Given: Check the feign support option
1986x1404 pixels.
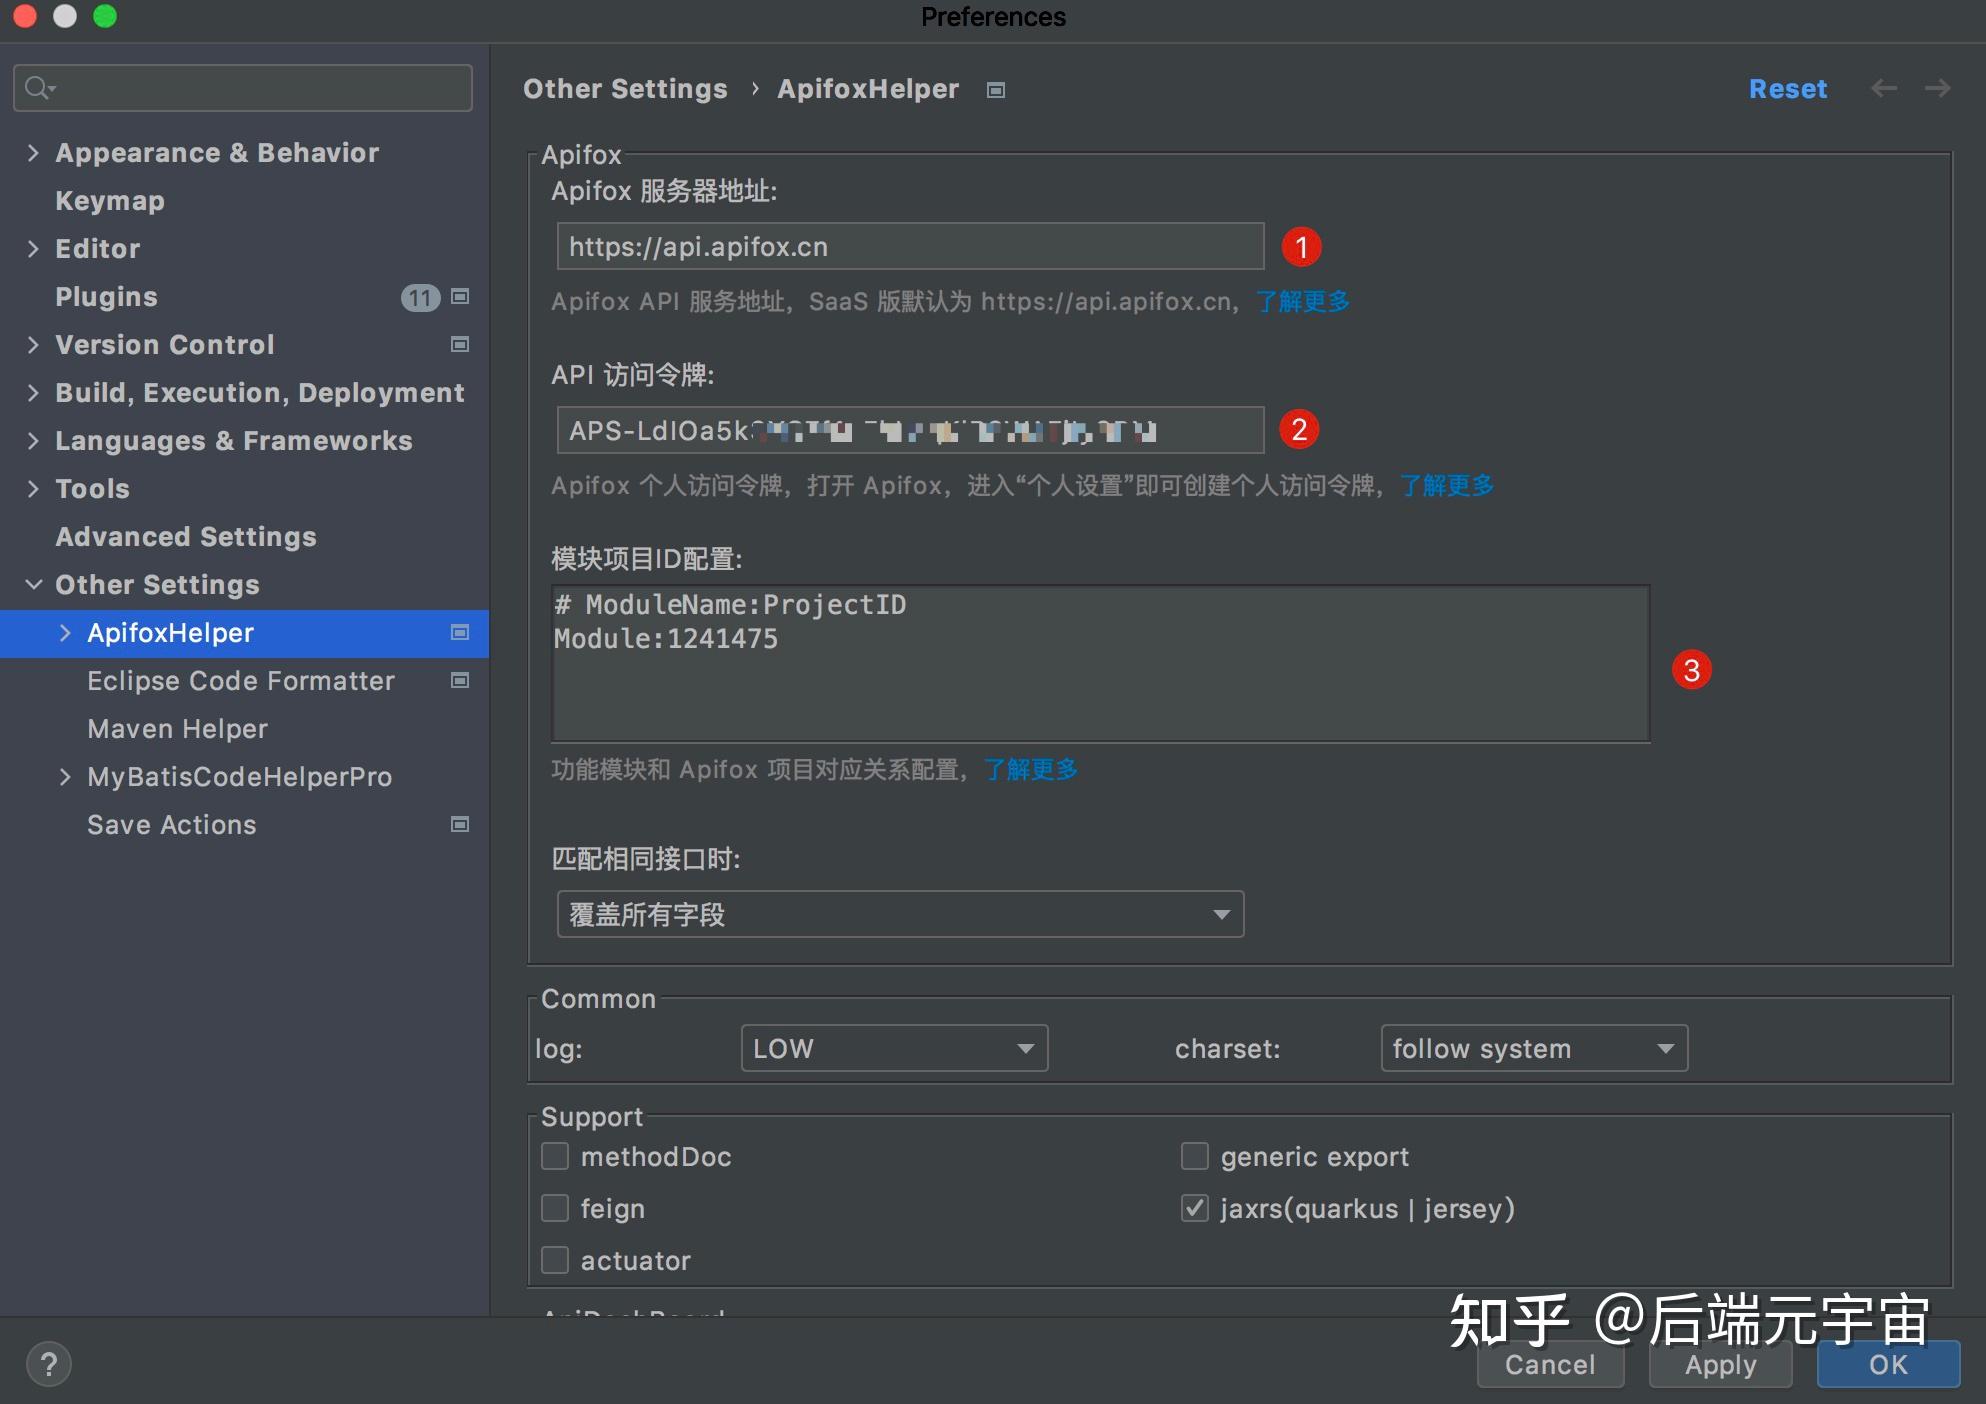Looking at the screenshot, I should tap(555, 1208).
